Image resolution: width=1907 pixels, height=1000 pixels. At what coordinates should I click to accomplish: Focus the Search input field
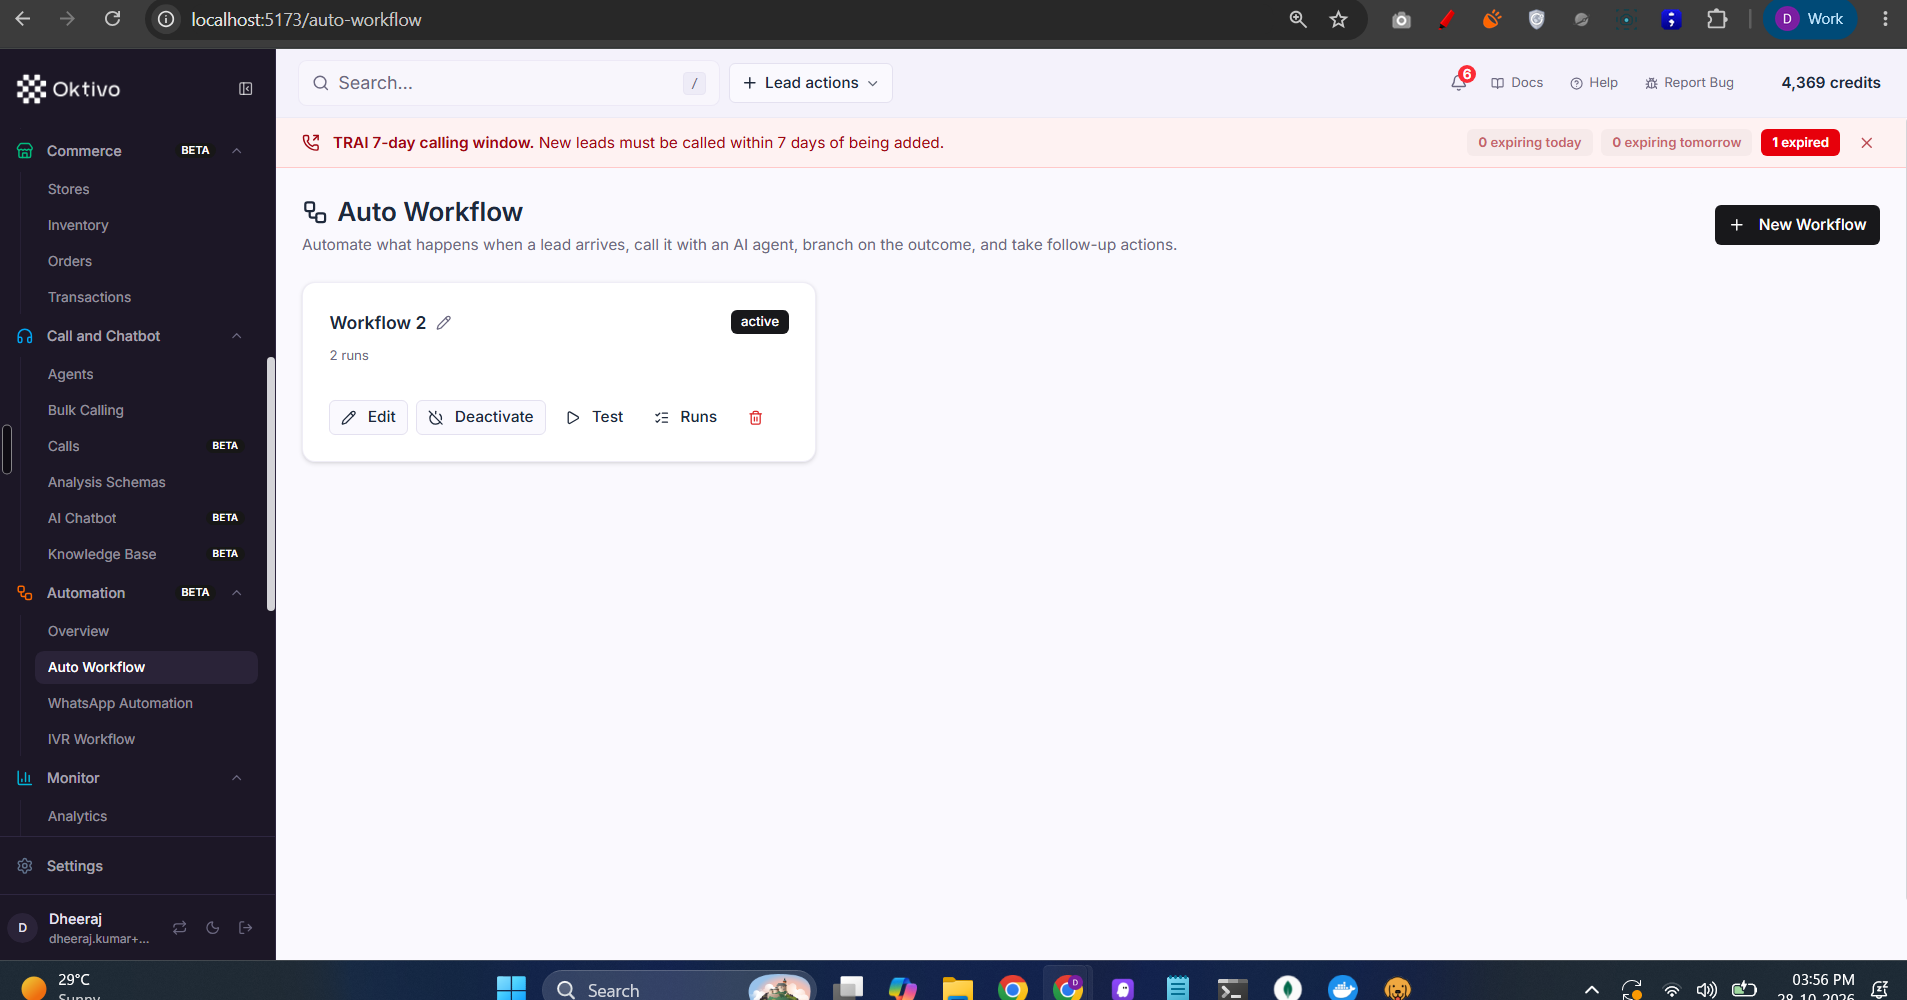pos(508,83)
